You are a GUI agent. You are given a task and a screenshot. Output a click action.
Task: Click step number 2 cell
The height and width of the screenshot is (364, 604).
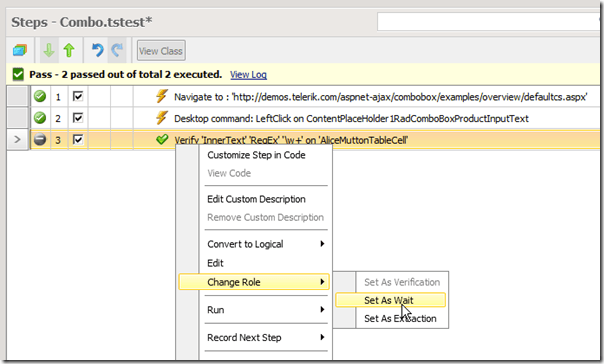(x=58, y=118)
